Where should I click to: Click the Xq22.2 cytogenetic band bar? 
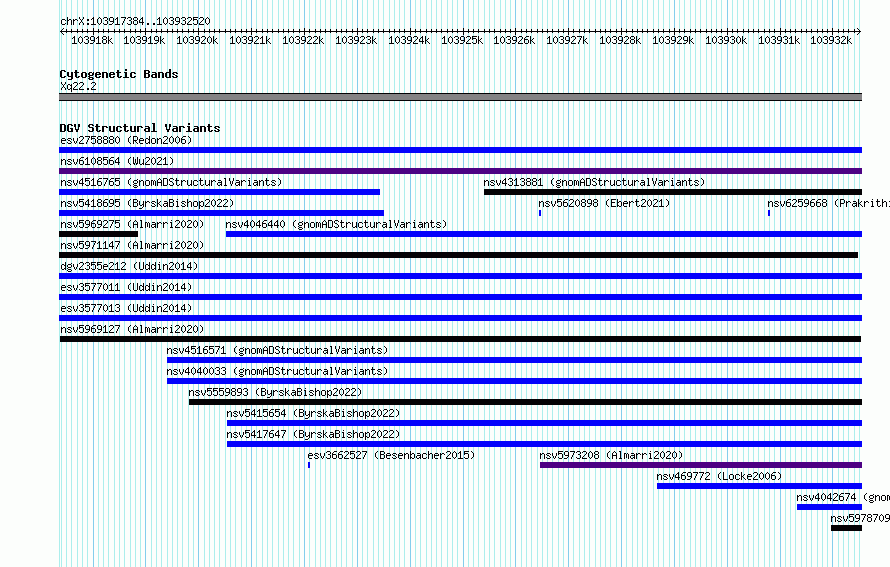[460, 97]
